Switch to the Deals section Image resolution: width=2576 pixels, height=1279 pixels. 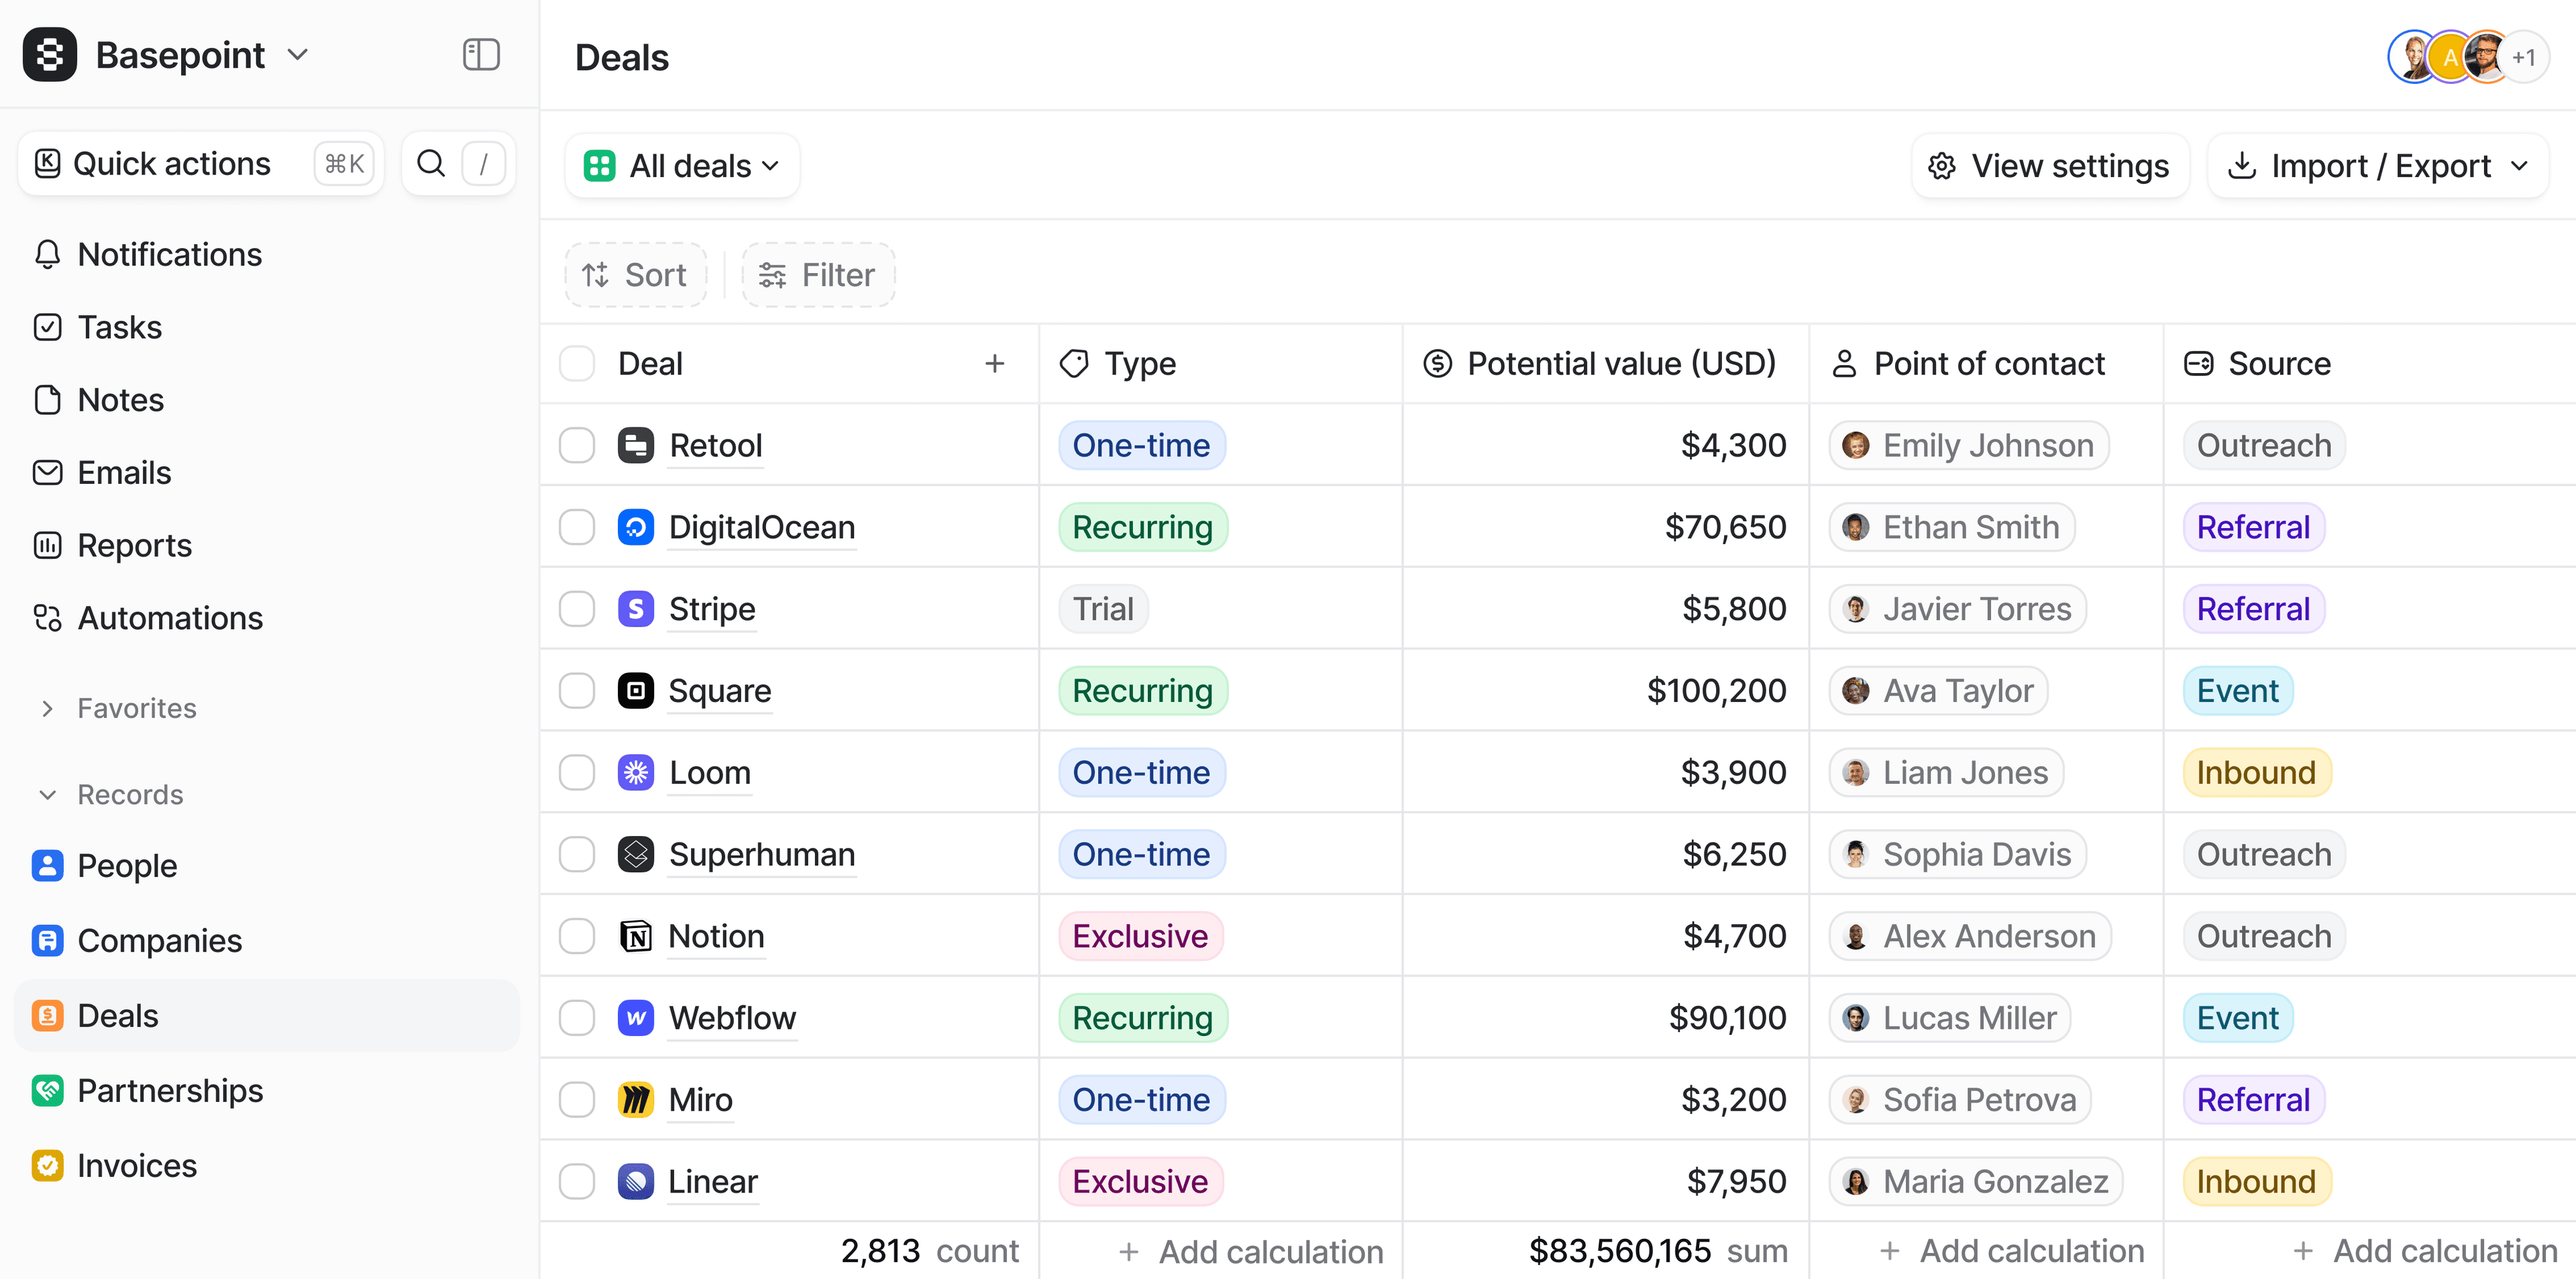[118, 1015]
